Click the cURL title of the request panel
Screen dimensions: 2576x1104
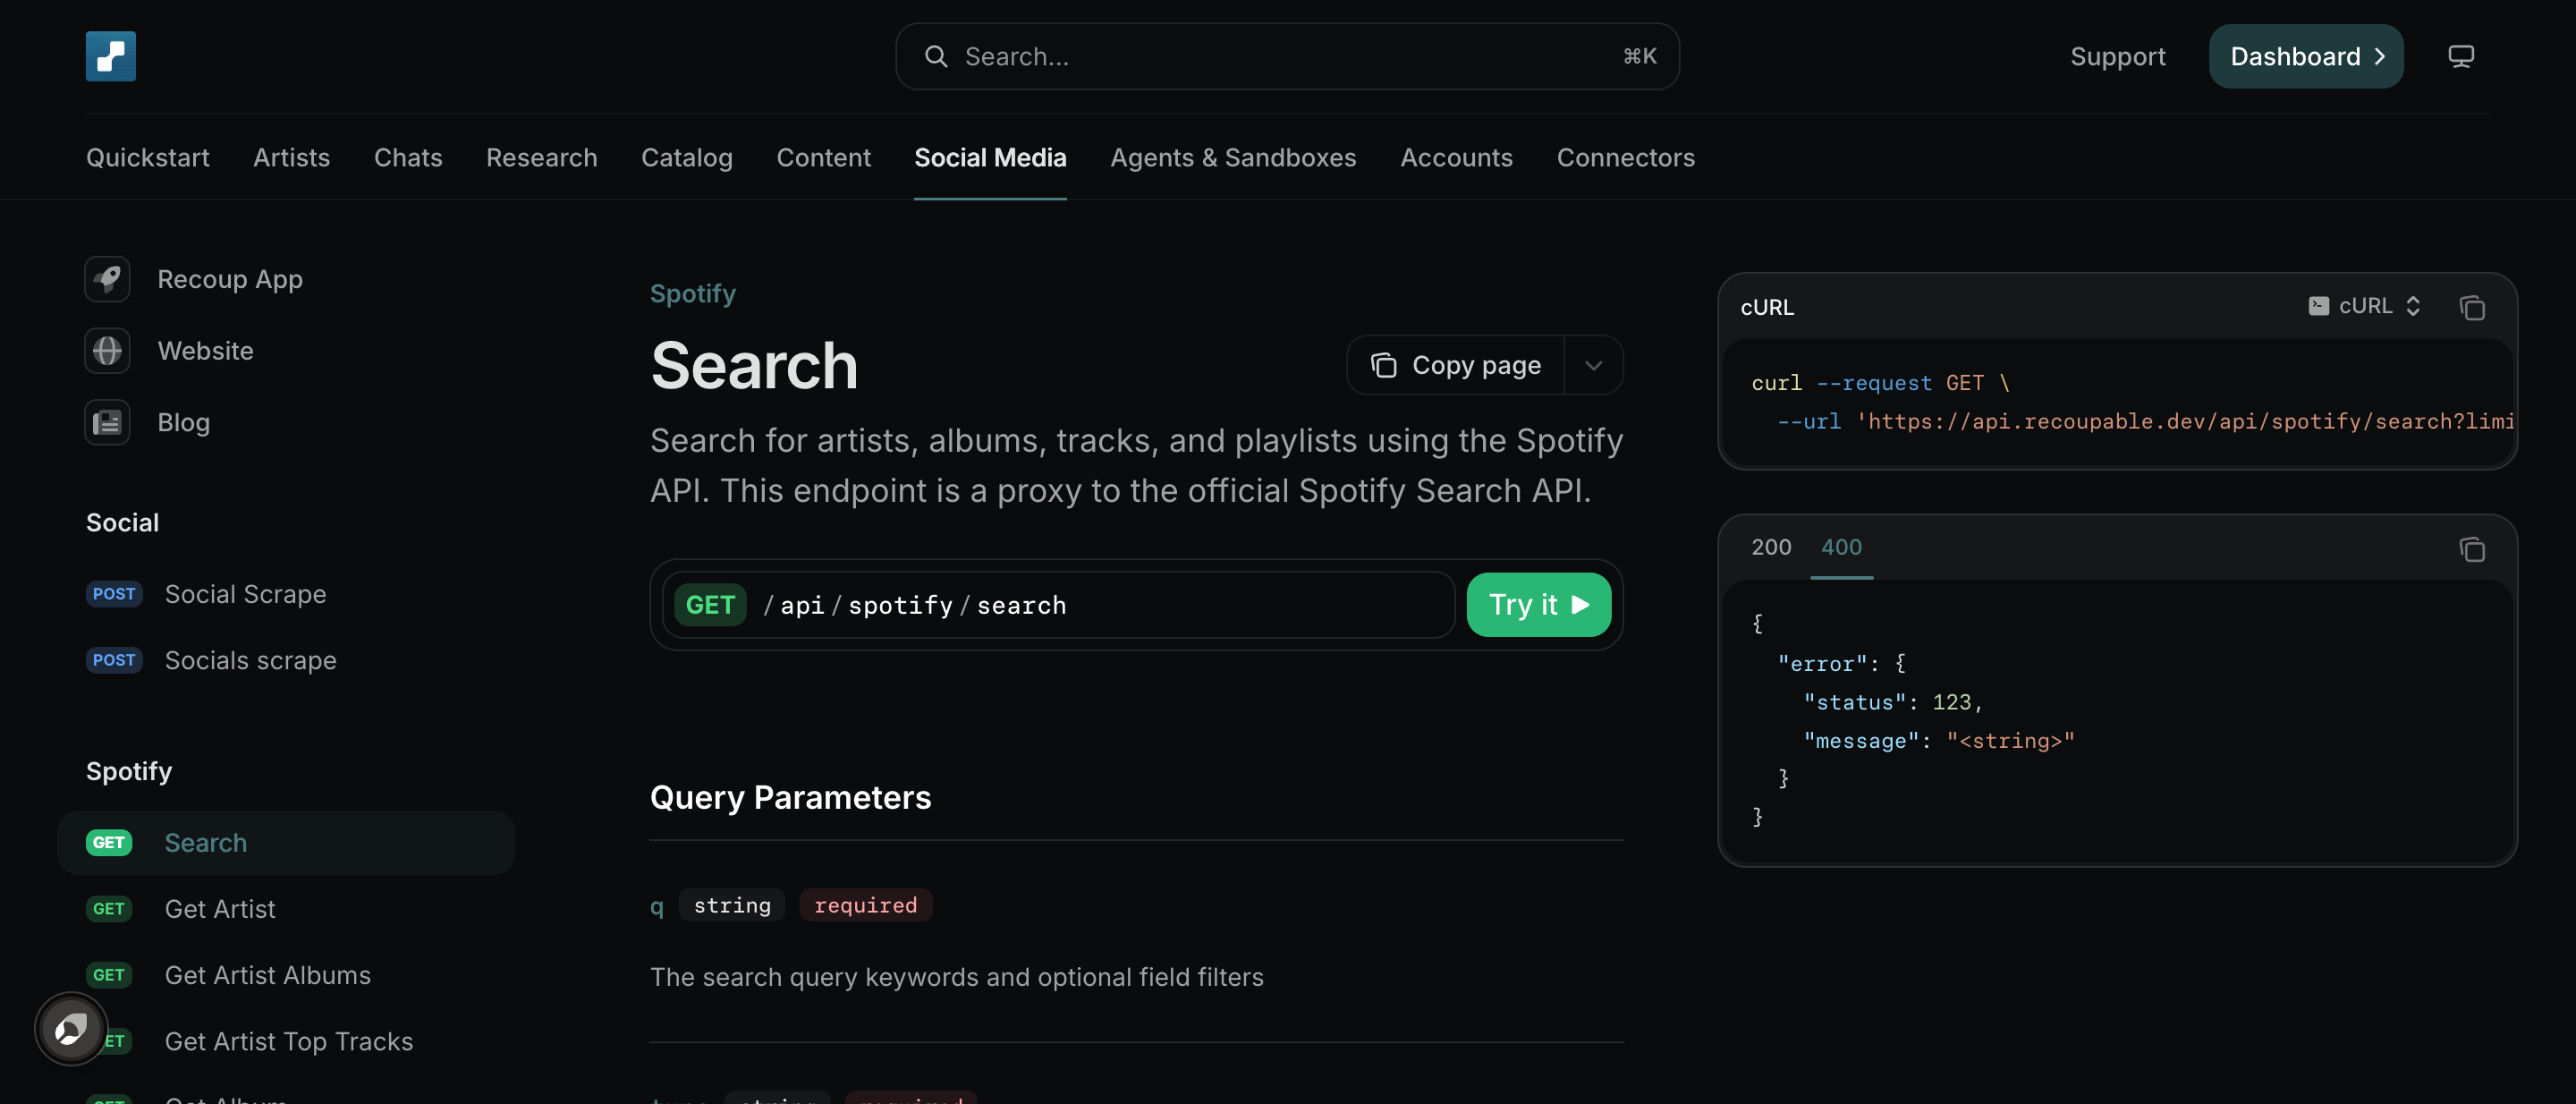coord(1767,307)
